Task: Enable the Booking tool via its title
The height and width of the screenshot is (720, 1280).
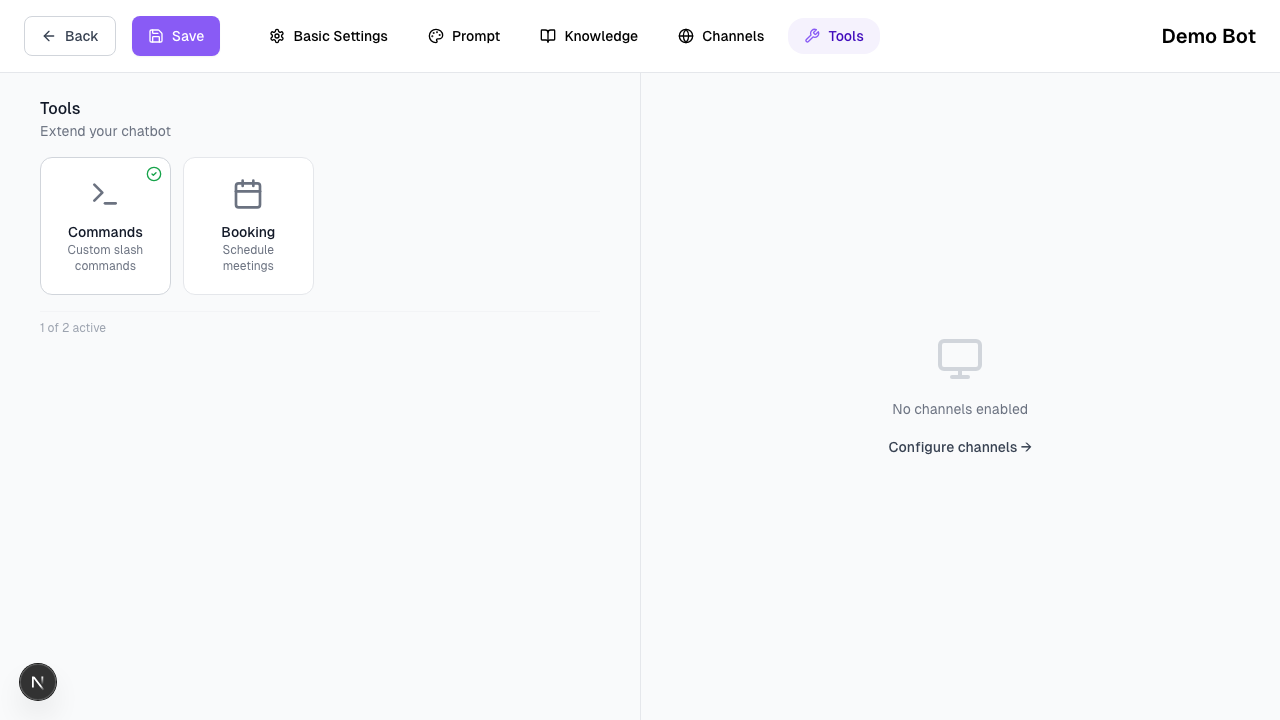Action: [248, 232]
